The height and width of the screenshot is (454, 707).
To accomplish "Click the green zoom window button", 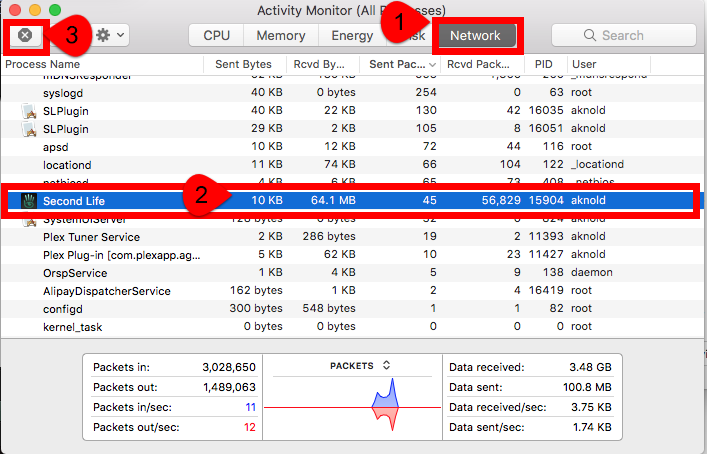I will point(55,9).
